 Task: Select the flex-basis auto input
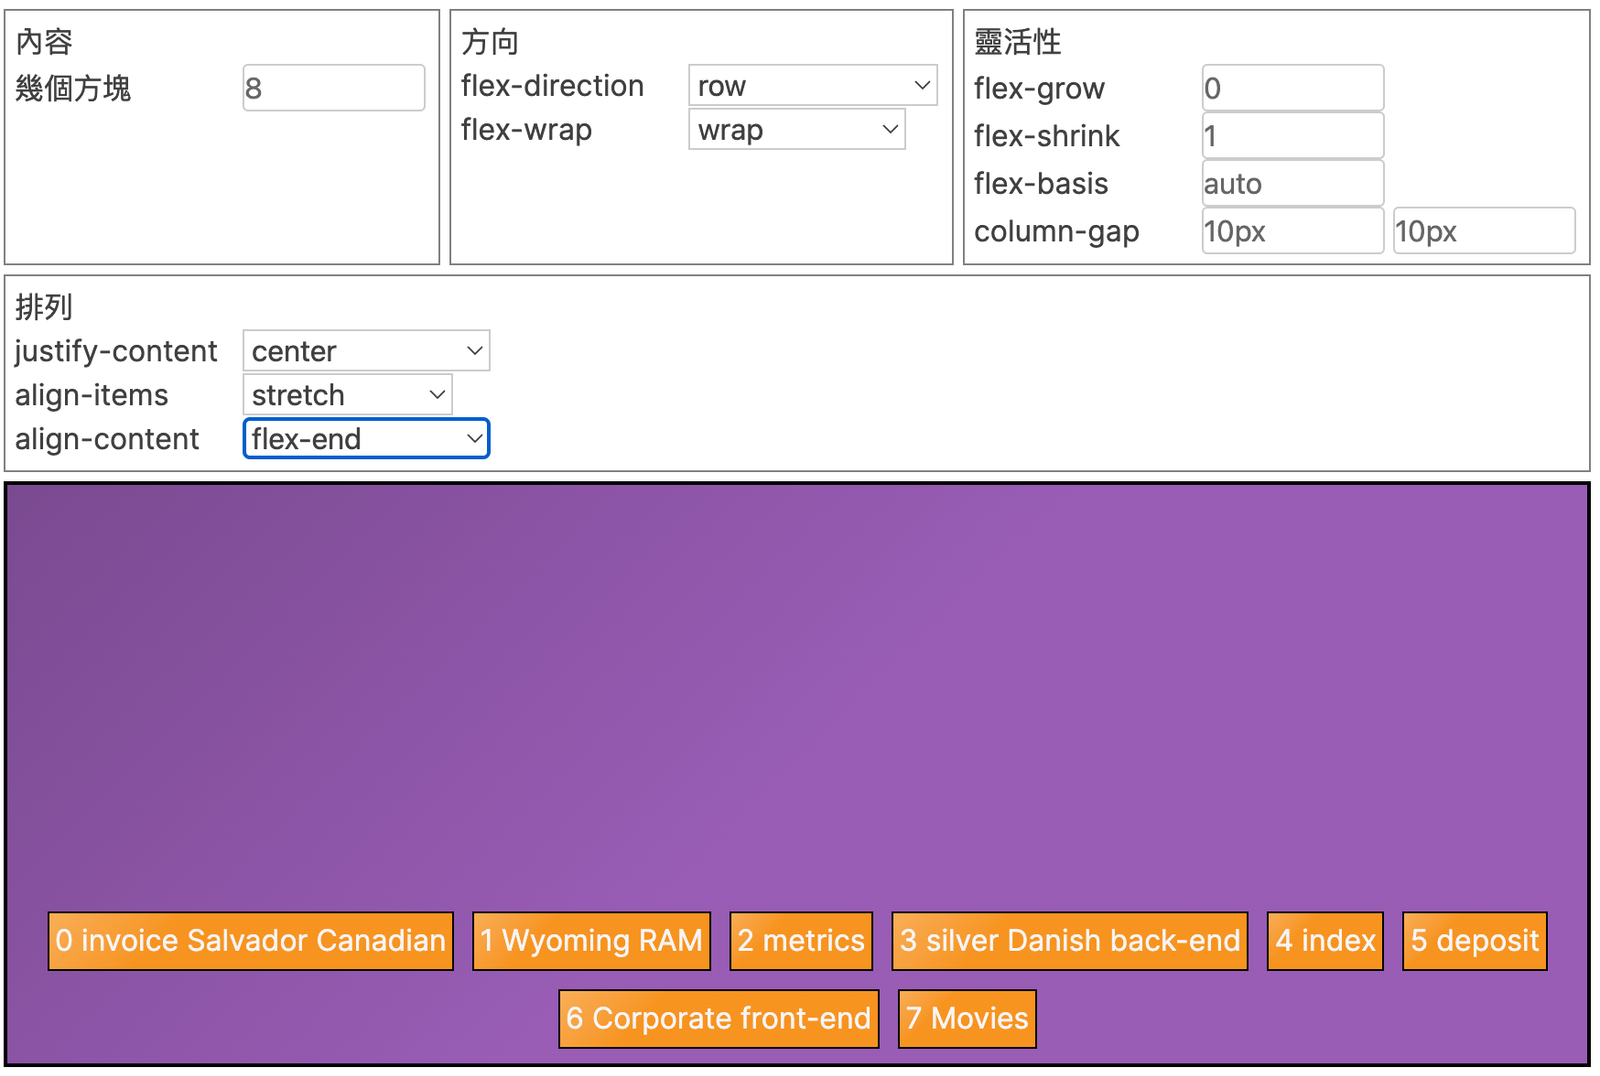point(1292,184)
